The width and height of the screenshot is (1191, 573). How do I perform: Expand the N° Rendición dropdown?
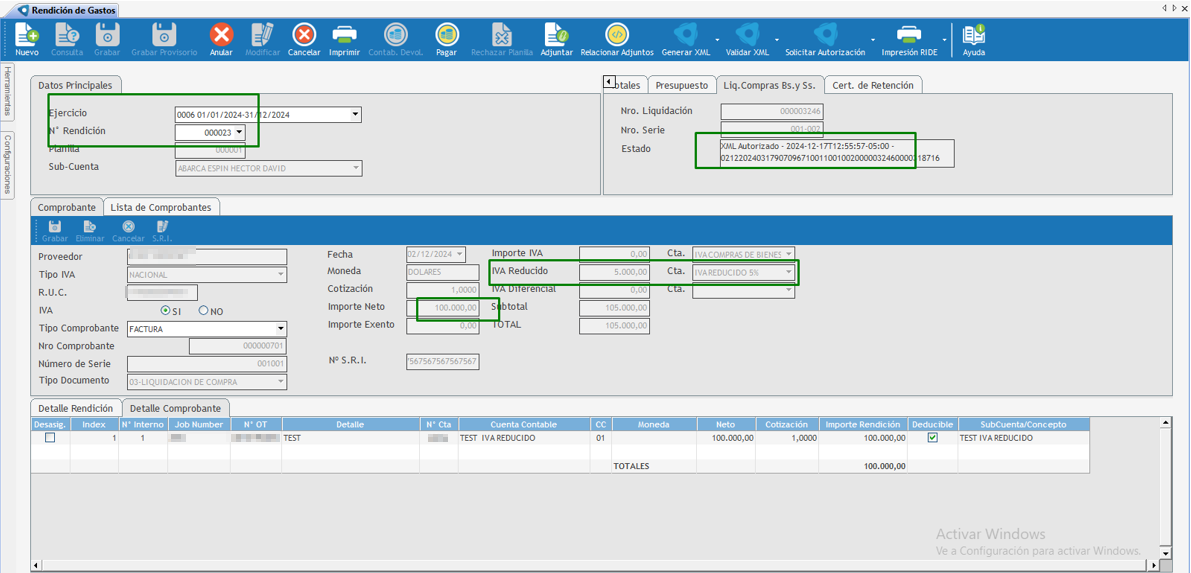coord(239,133)
